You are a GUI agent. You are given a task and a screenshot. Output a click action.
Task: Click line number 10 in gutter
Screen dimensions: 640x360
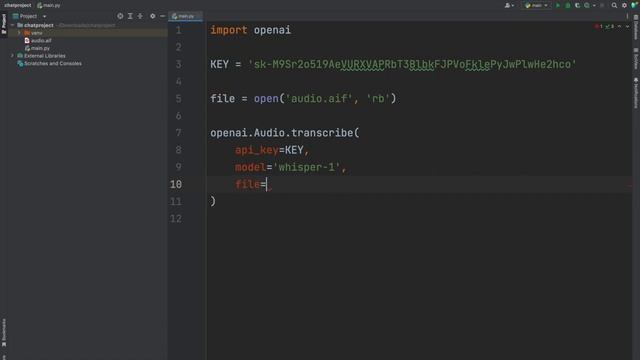click(x=176, y=184)
